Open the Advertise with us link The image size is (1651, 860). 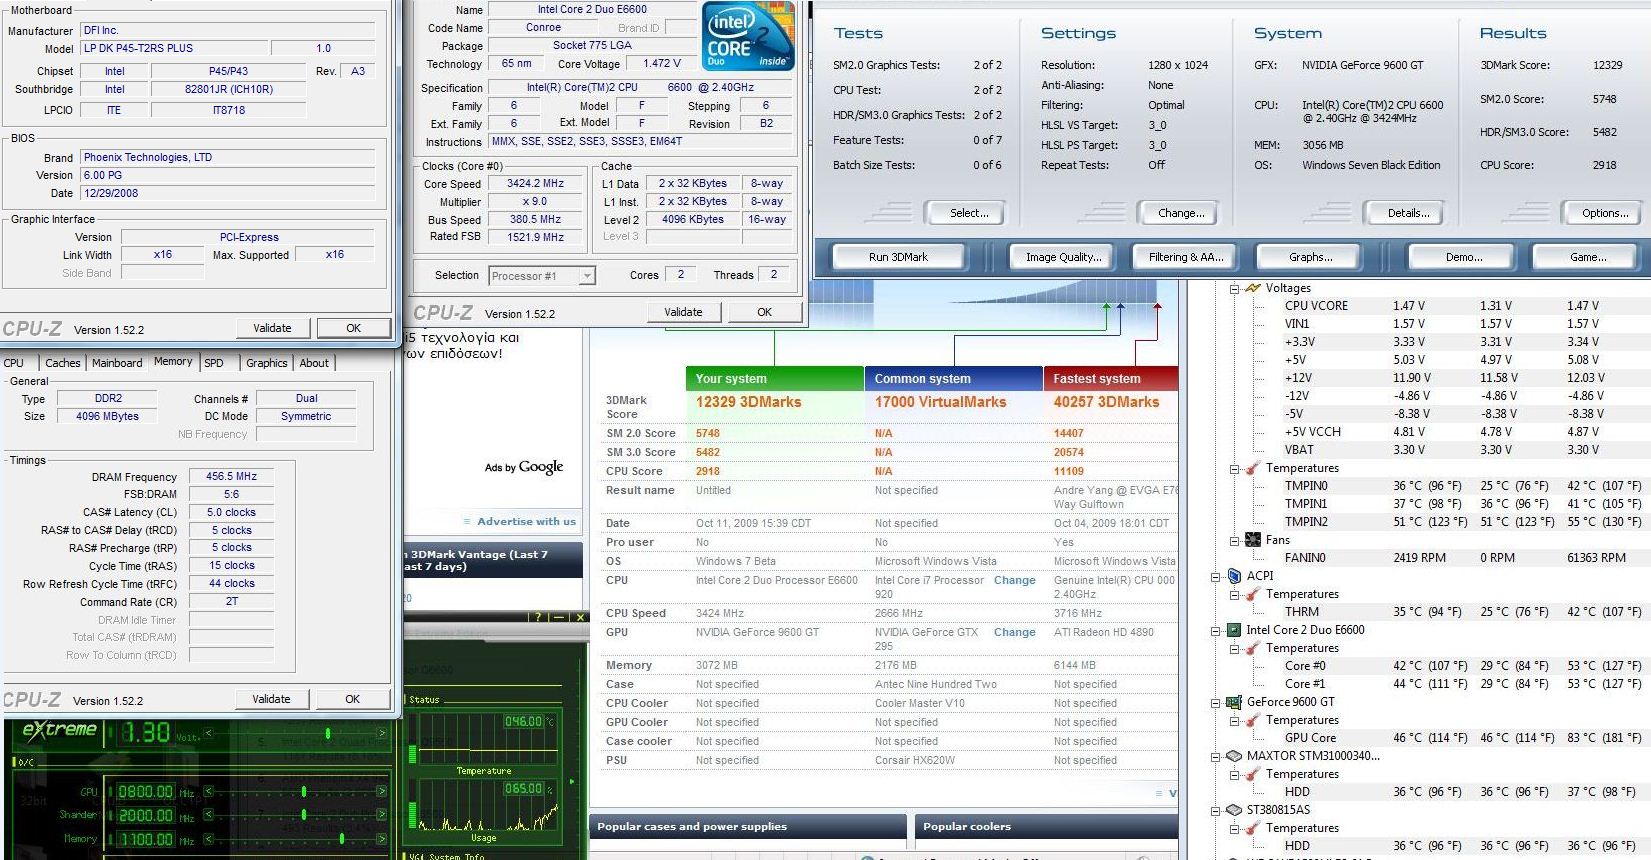526,521
